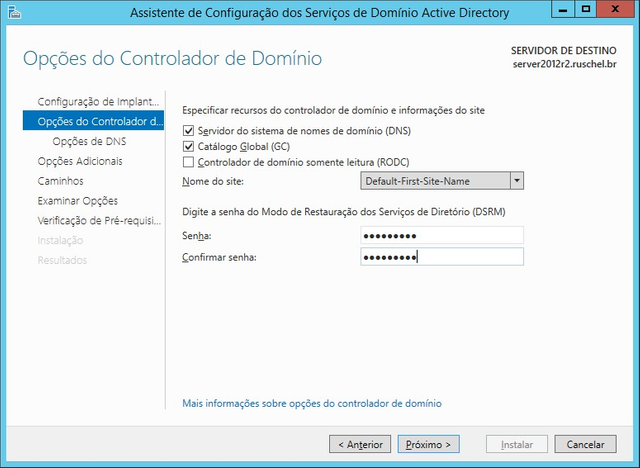Image resolution: width=640 pixels, height=468 pixels.
Task: Toggle the DNS server checkbox
Action: tap(188, 131)
